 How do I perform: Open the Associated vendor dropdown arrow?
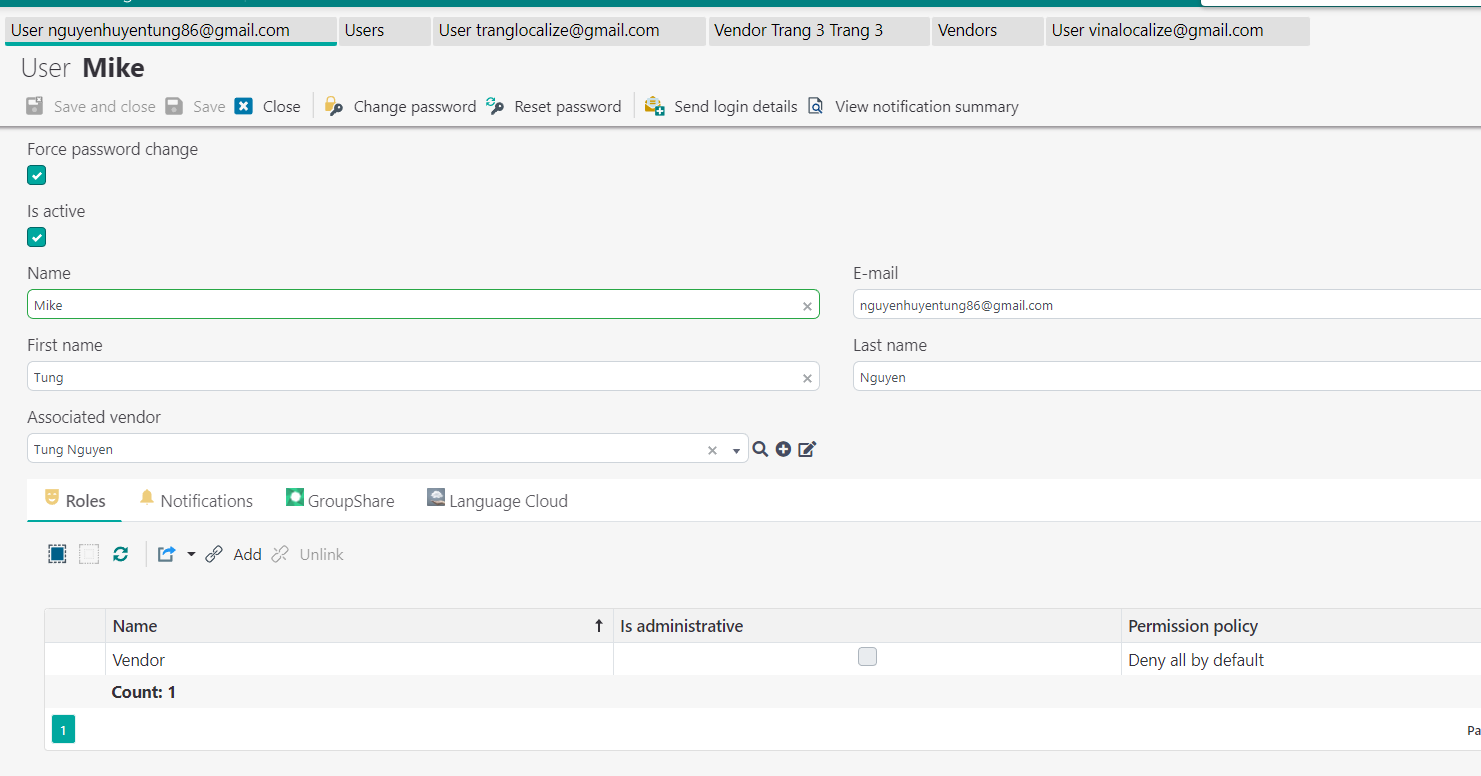click(736, 451)
